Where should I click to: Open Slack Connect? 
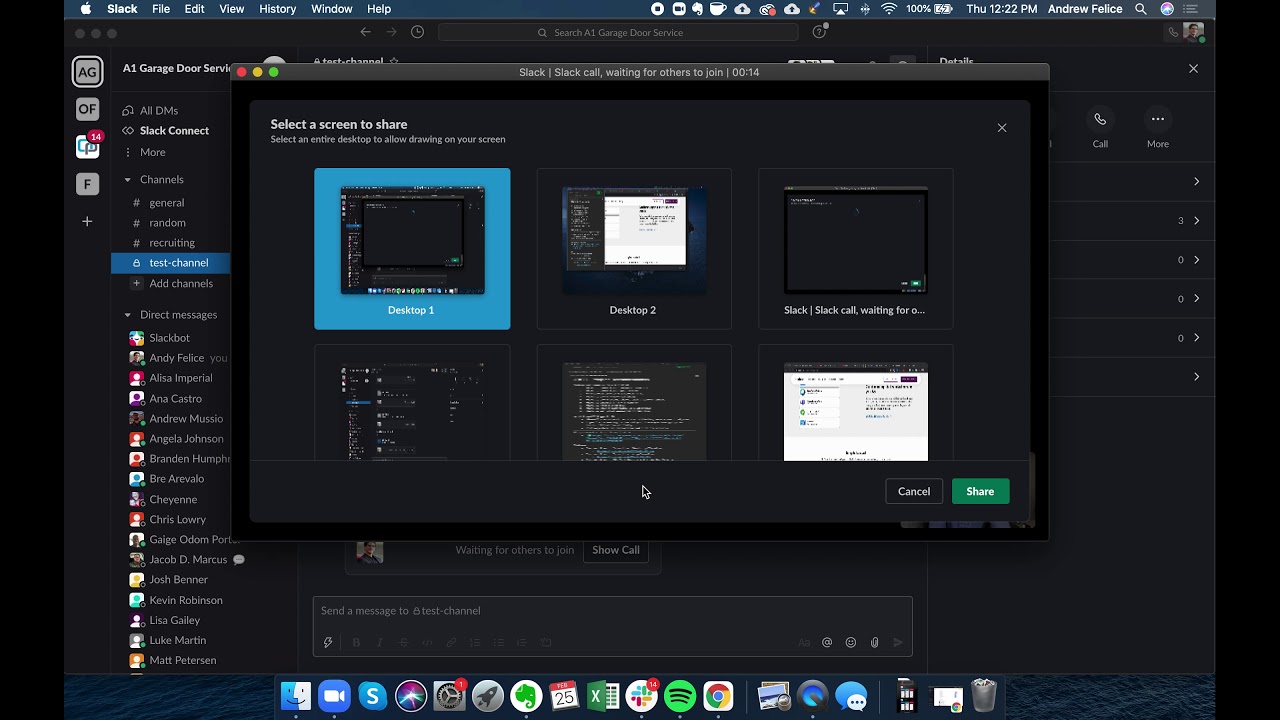coord(174,131)
